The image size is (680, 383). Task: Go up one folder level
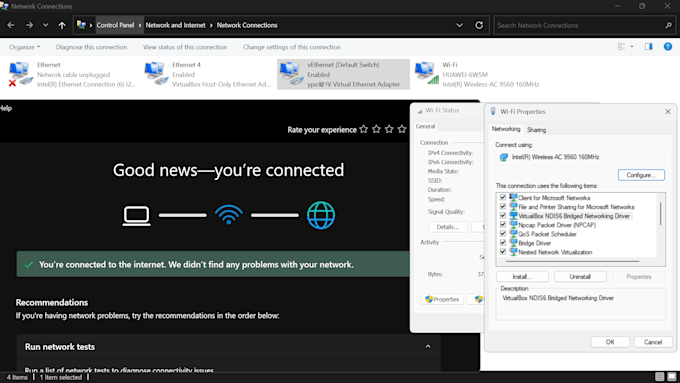[62, 25]
